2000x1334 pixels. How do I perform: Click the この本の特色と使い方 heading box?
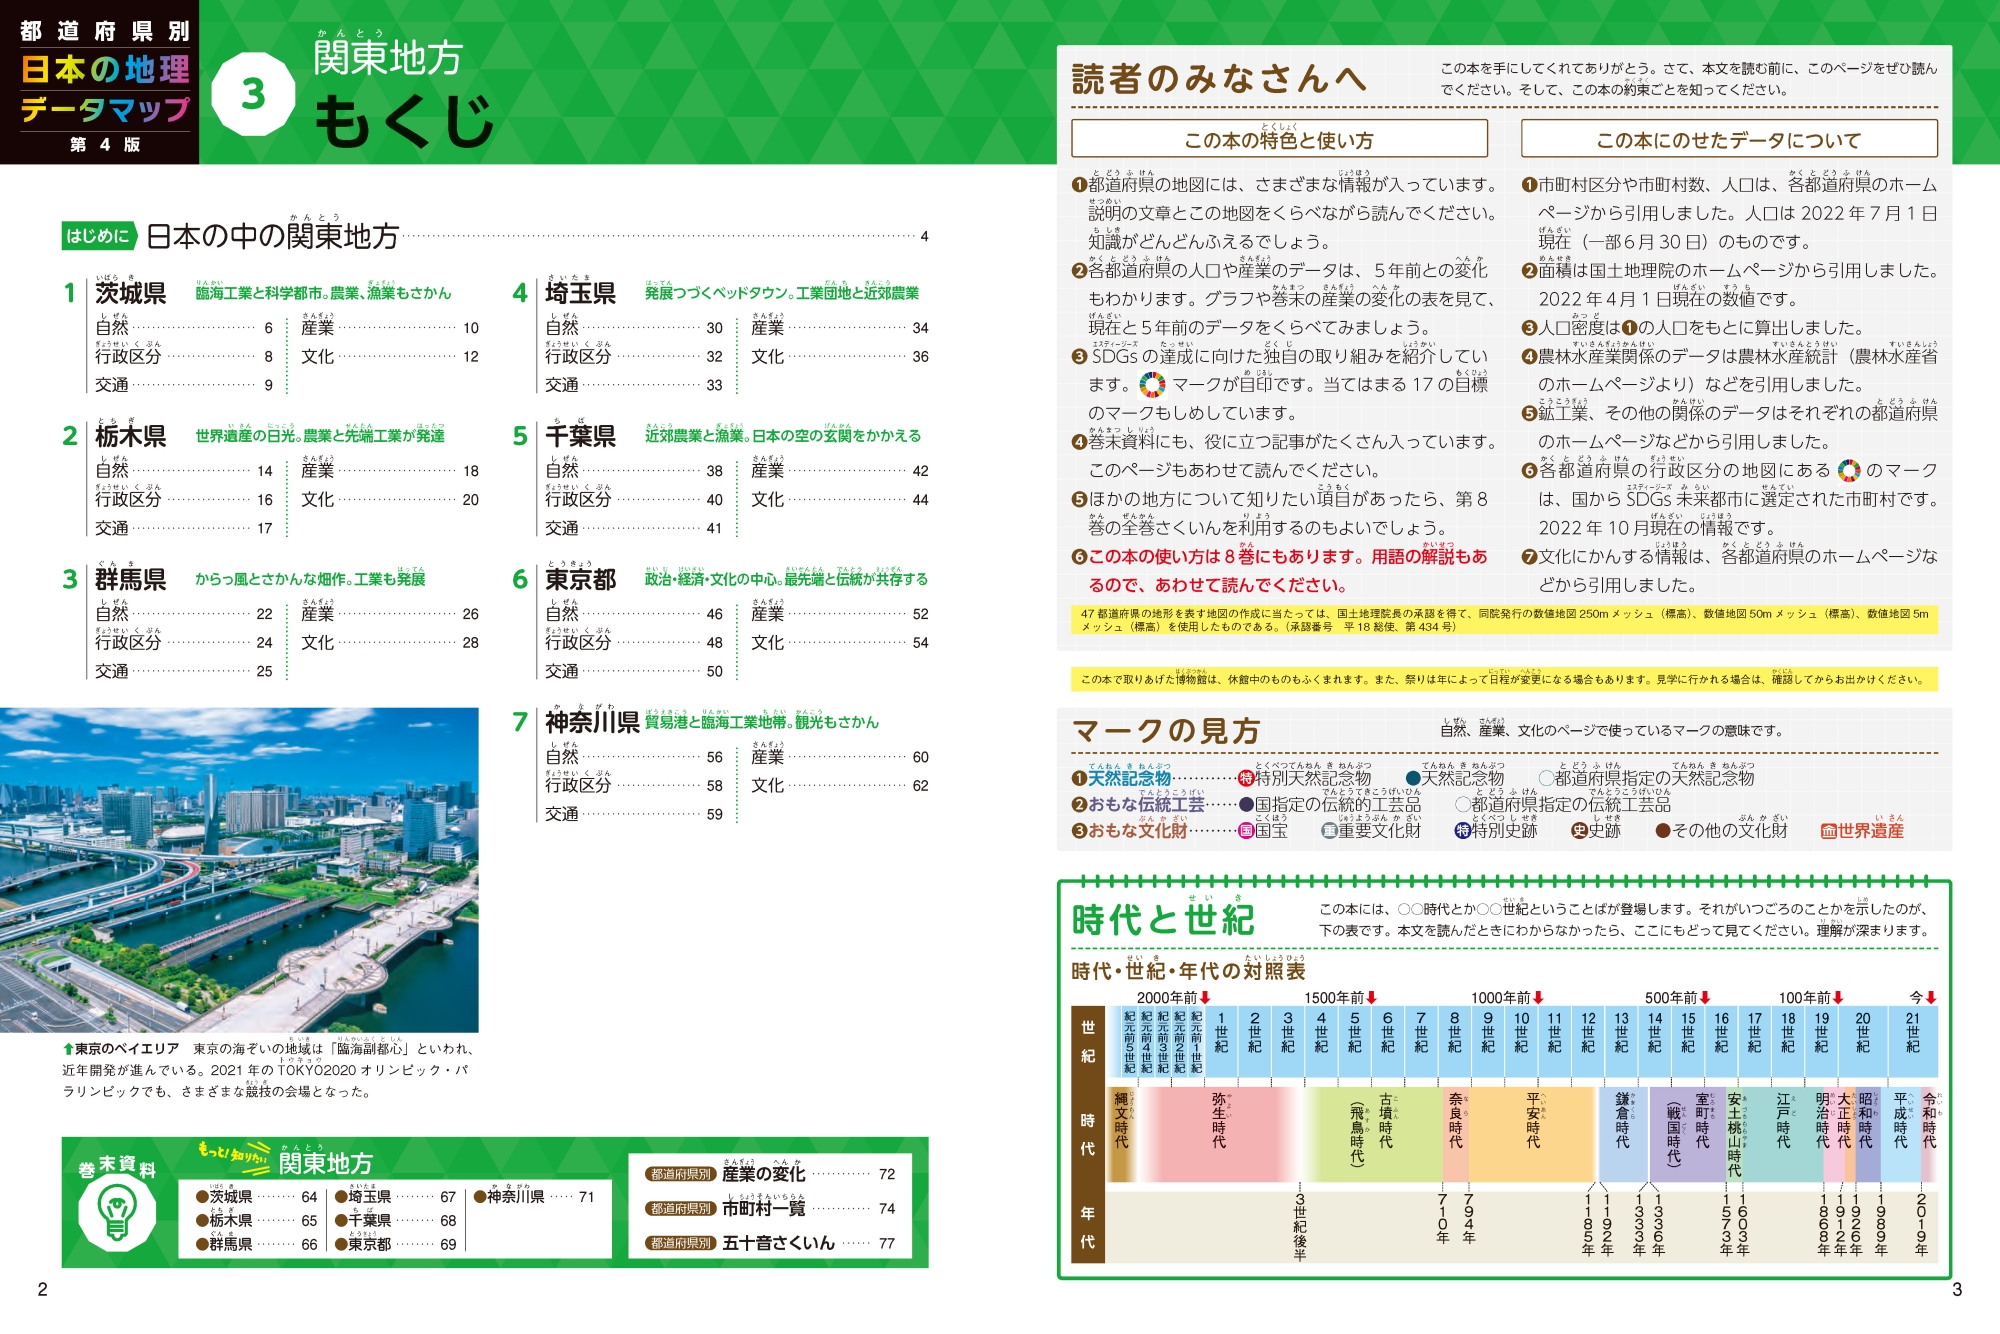(1279, 139)
